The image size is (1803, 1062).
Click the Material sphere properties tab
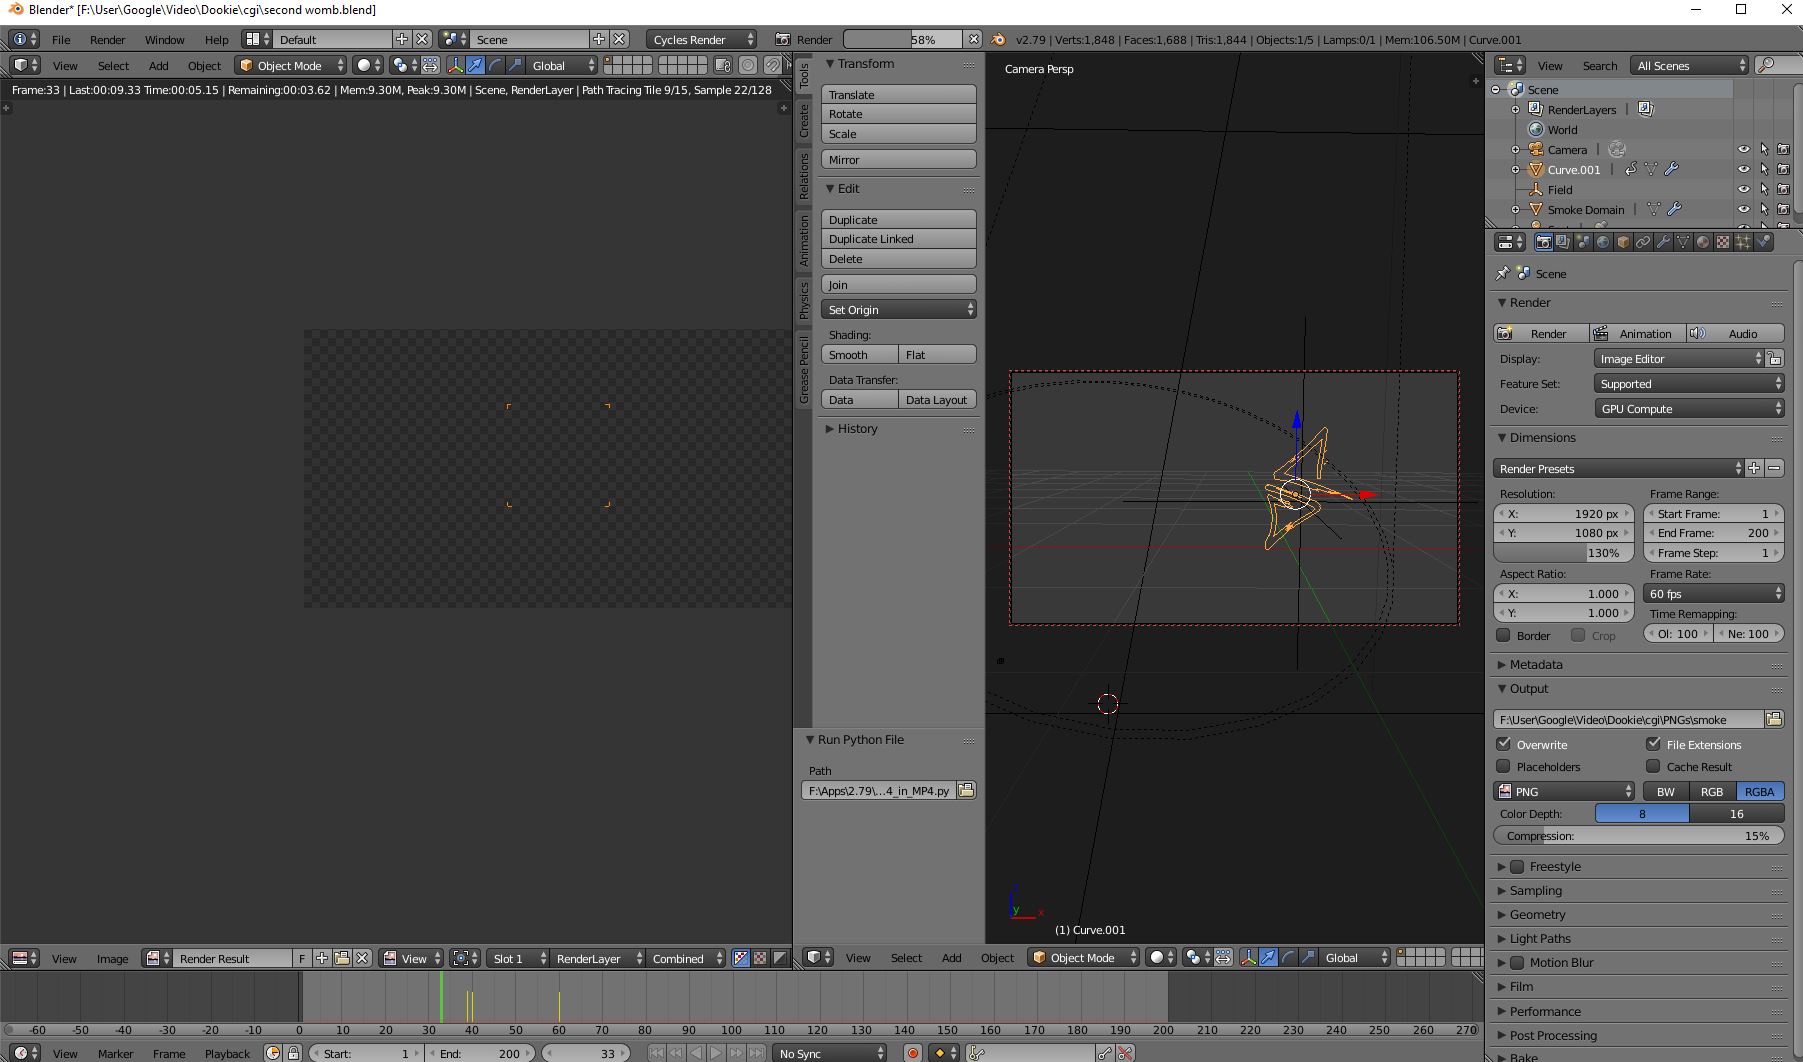(1703, 242)
